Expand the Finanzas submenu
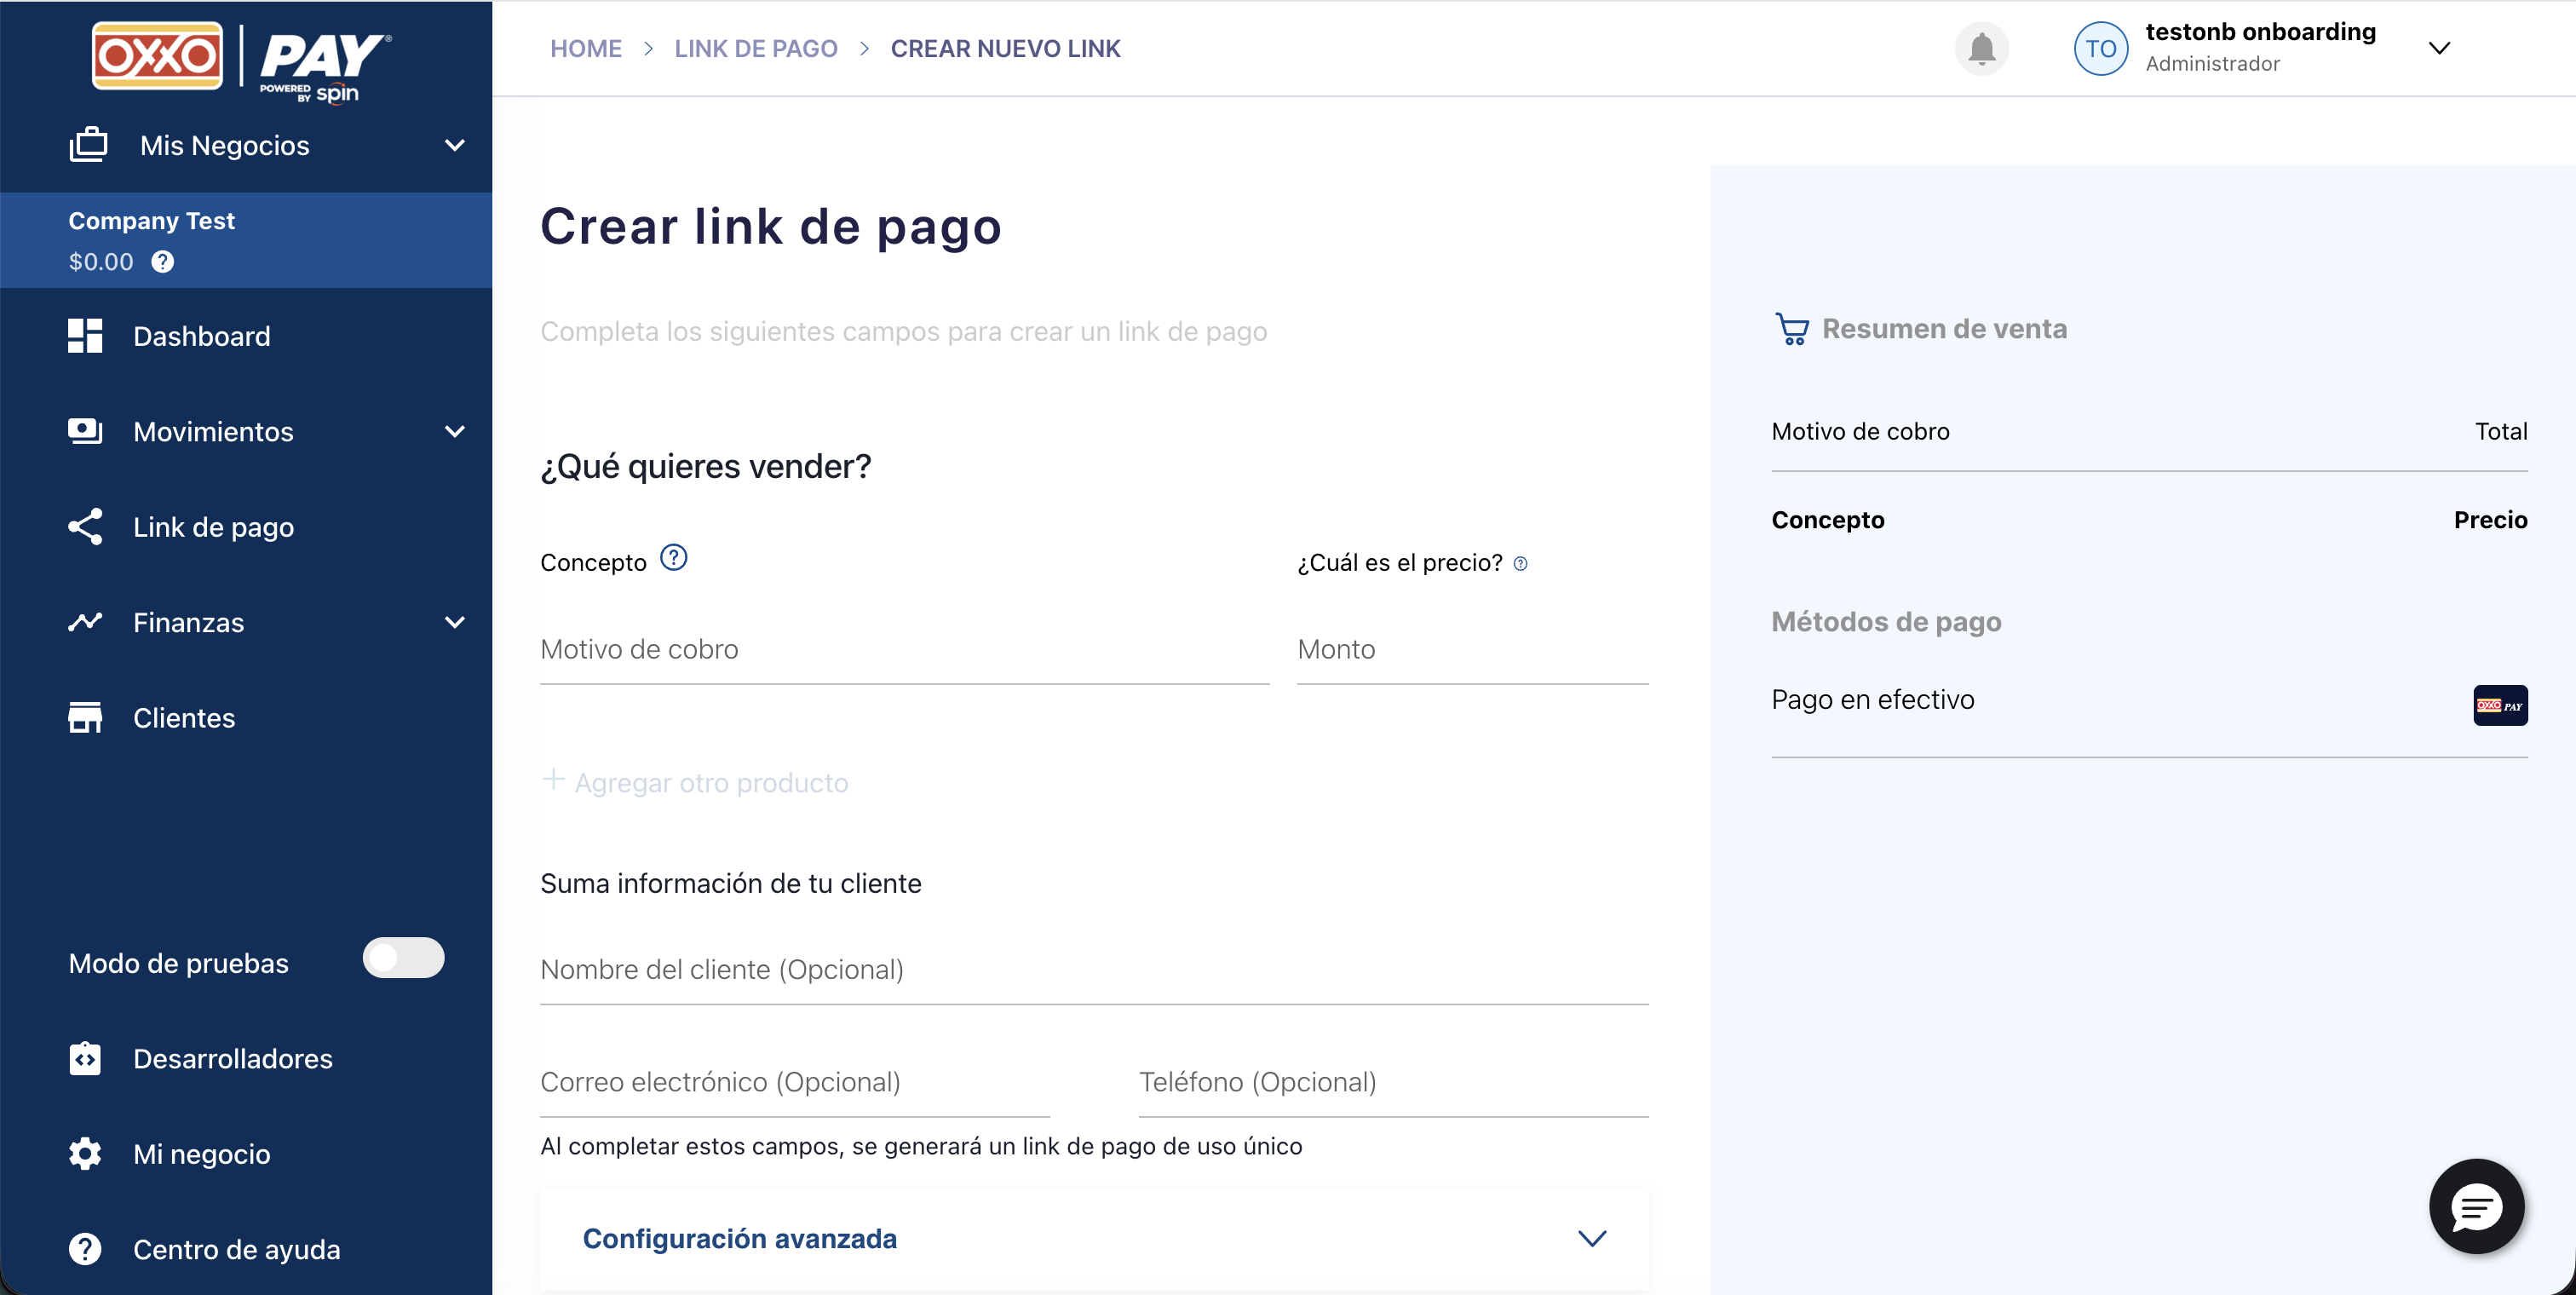 [454, 623]
